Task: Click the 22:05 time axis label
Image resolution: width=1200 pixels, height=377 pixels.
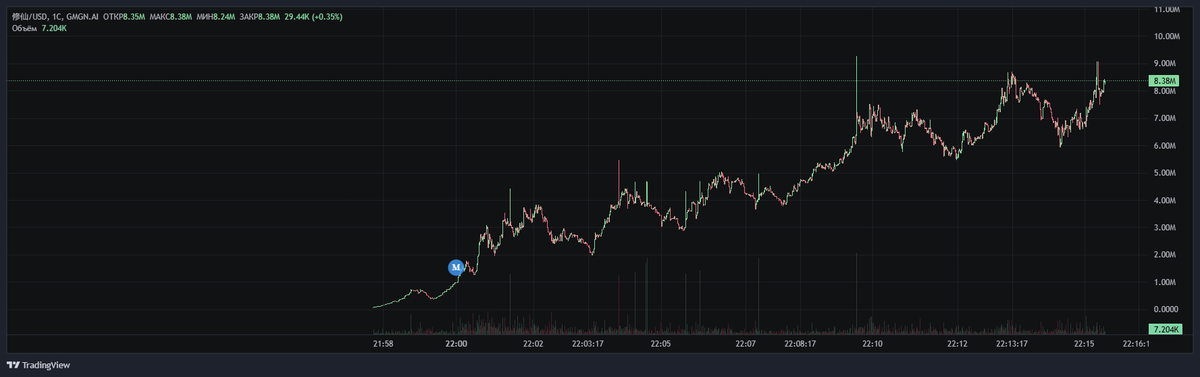Action: click(x=660, y=343)
